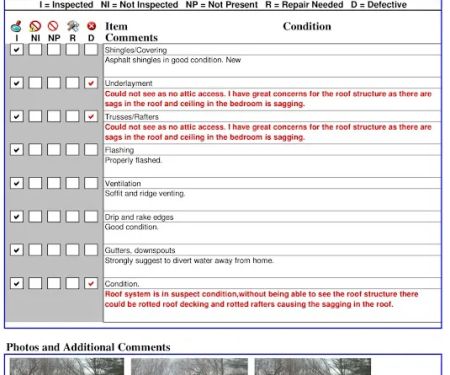Viewport: 450px width, 375px height.
Task: Uncheck Defective box for Condition row
Action: pos(91,283)
